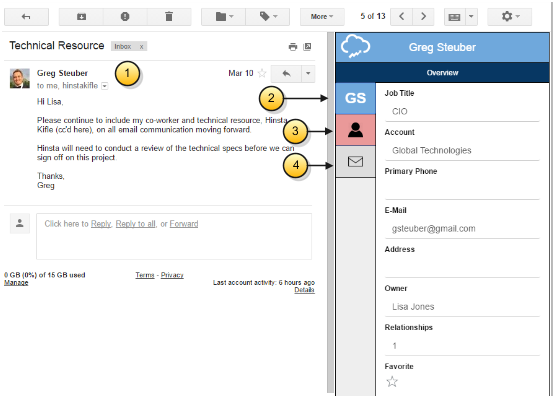Select the Overview tab
The width and height of the screenshot is (555, 398).
coord(442,73)
